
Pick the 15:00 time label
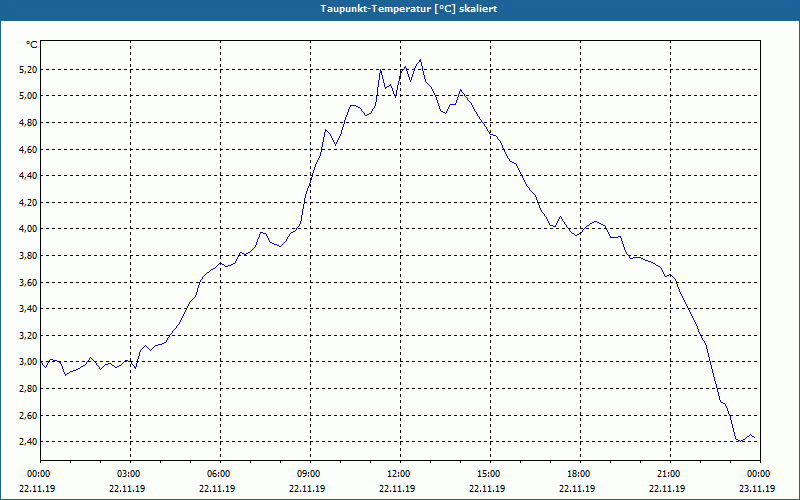coord(490,474)
